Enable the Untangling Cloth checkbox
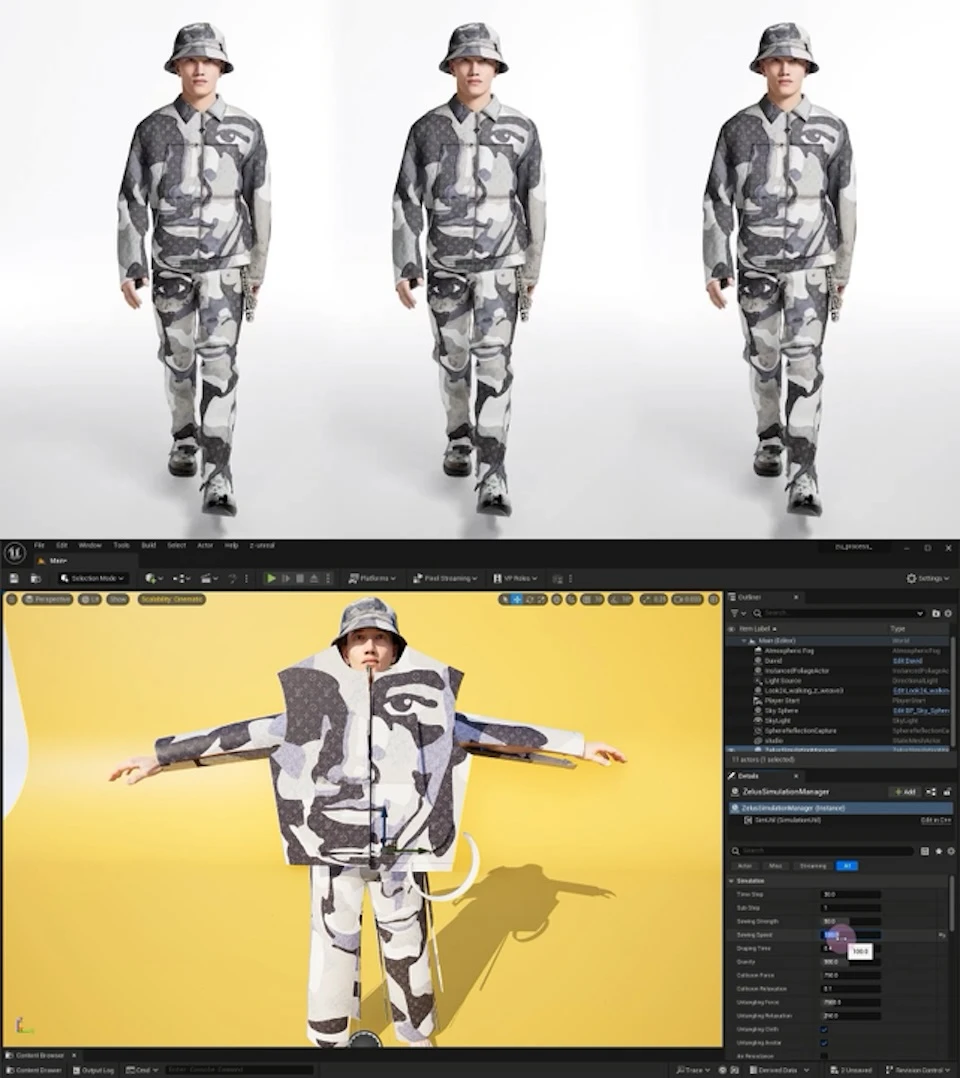 pyautogui.click(x=824, y=1030)
